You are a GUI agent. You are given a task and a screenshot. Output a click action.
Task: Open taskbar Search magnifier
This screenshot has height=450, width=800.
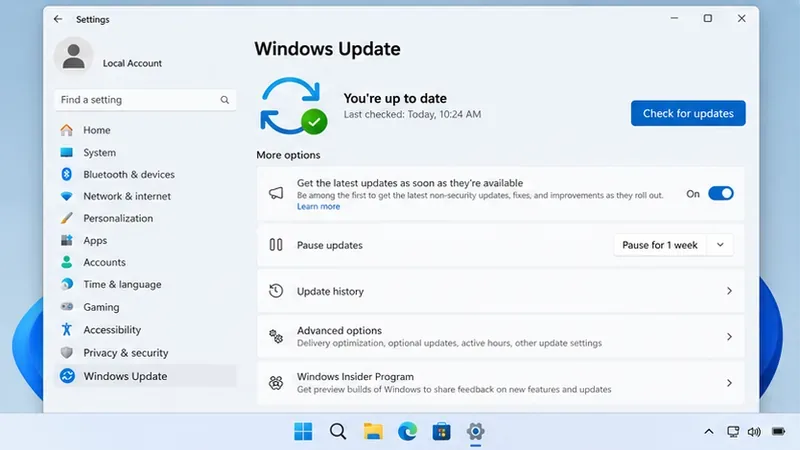(x=338, y=432)
